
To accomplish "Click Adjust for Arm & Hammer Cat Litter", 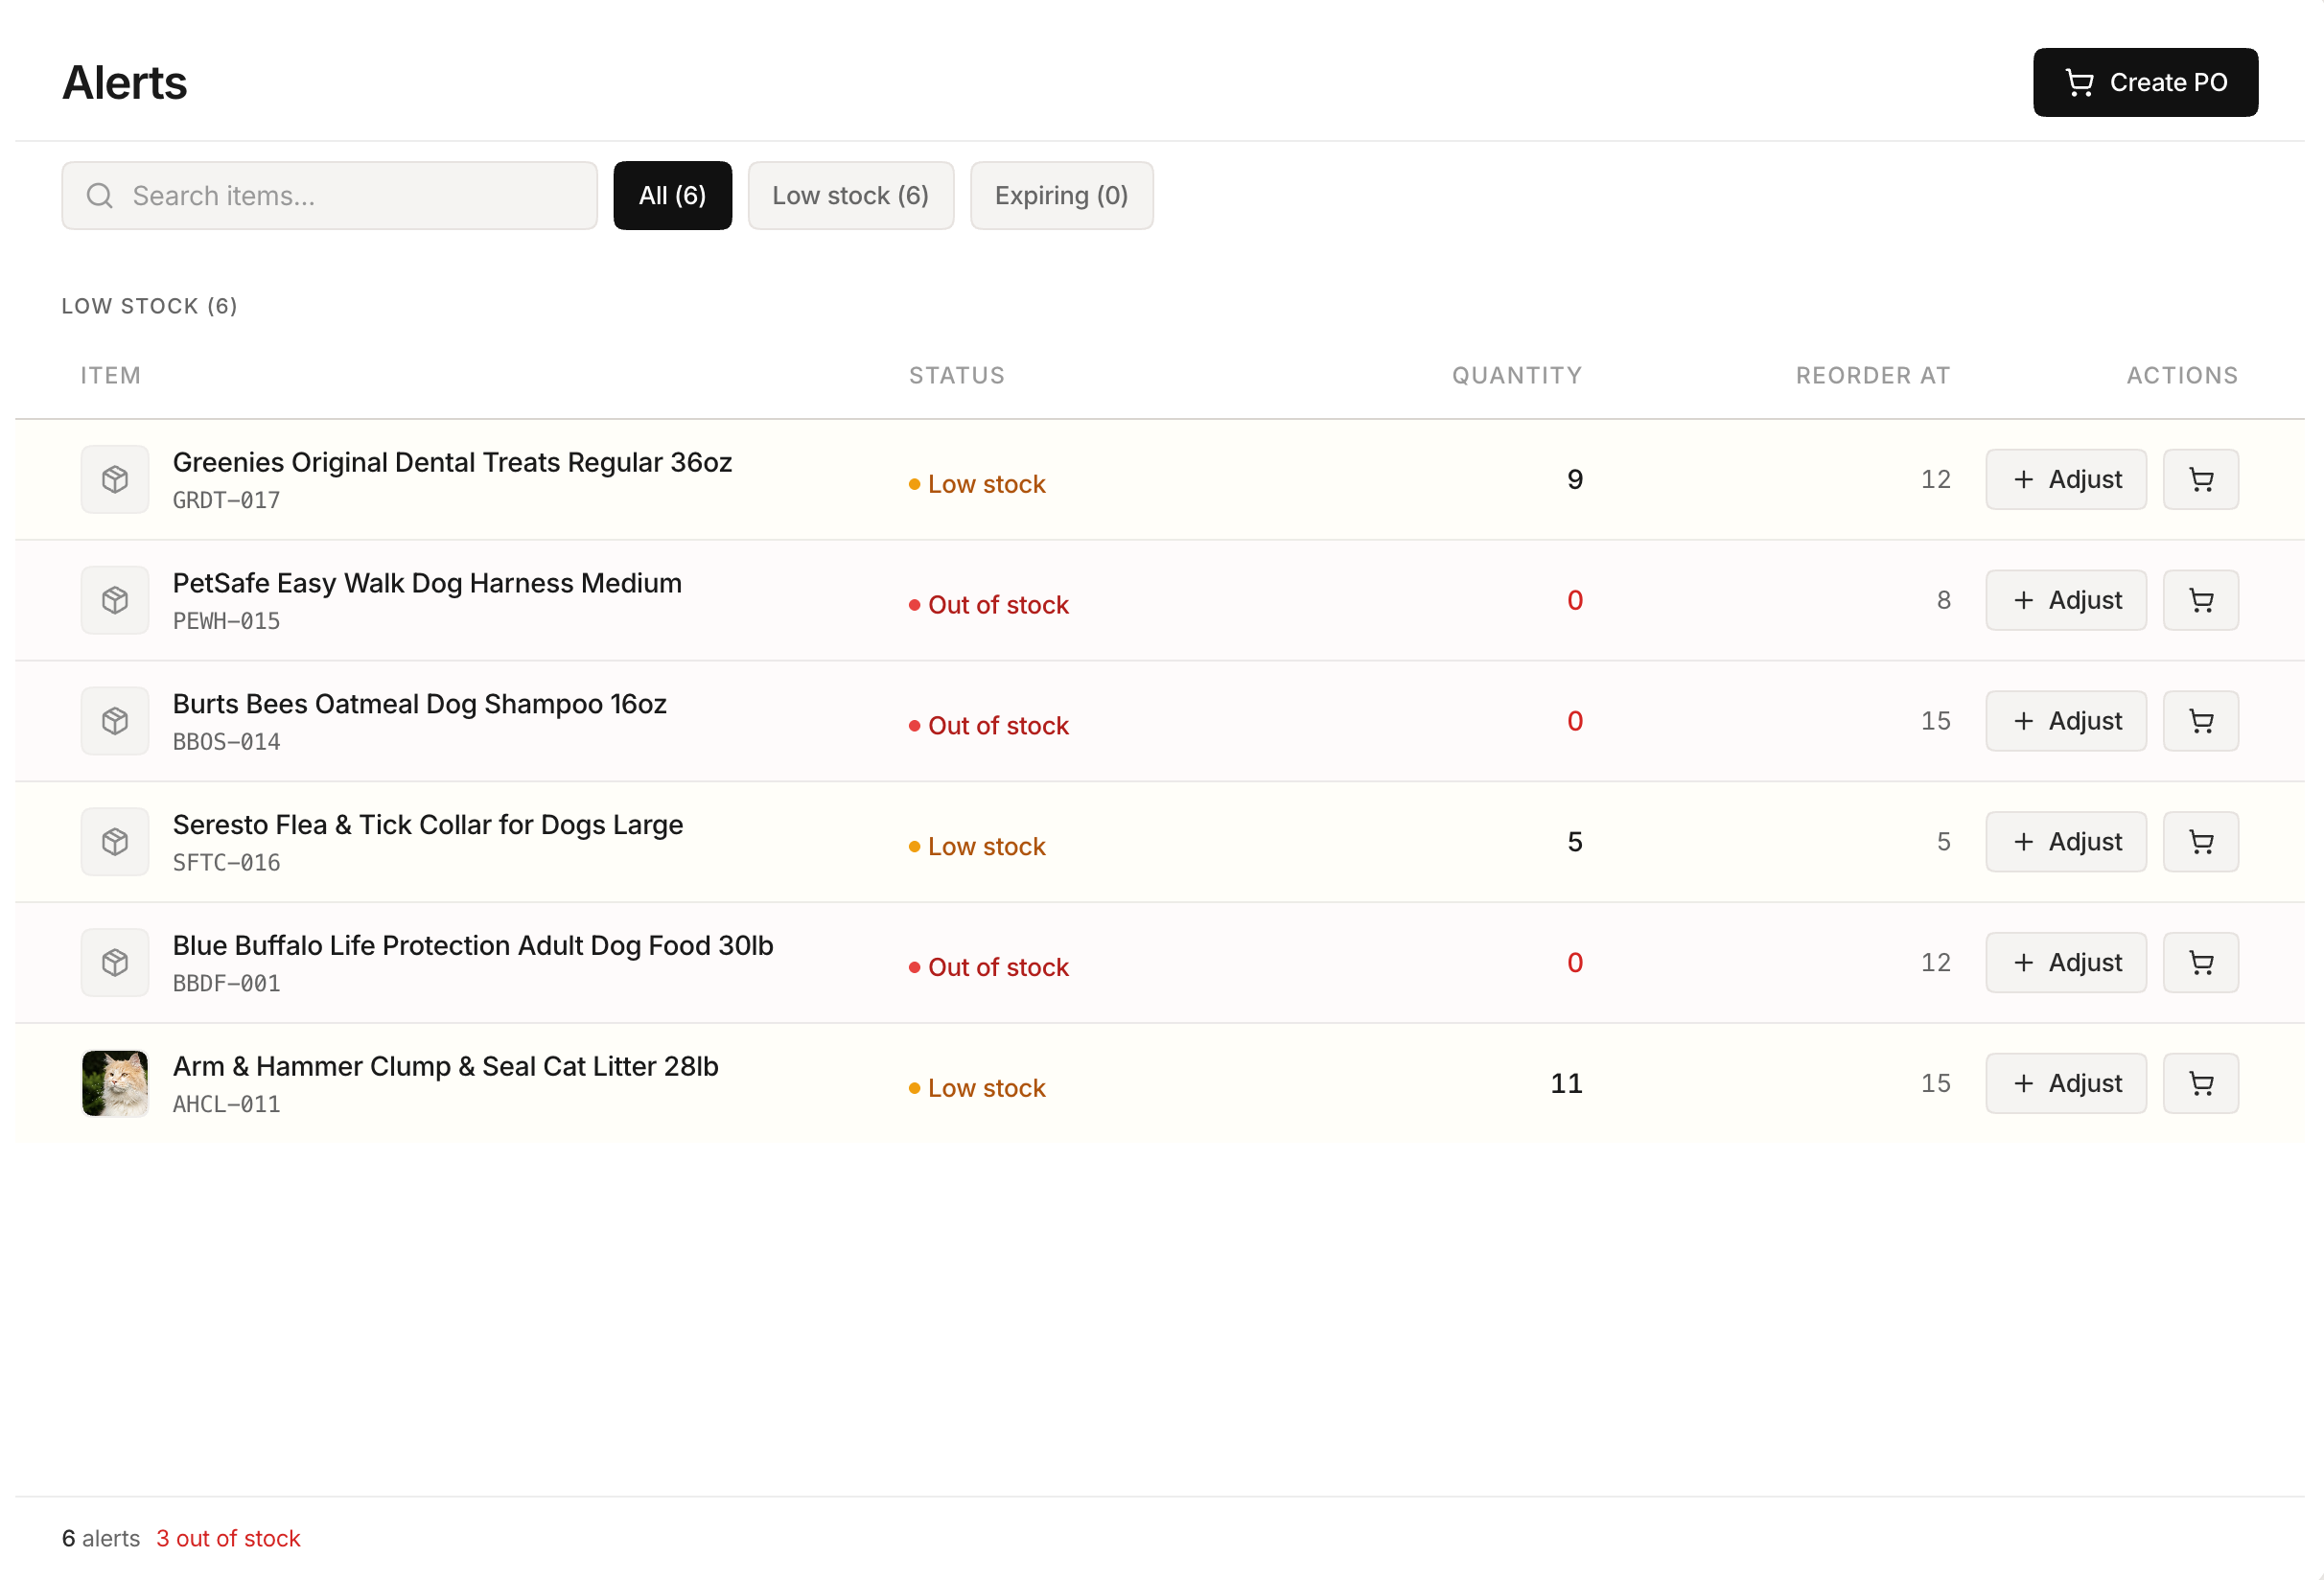I will click(x=2065, y=1083).
